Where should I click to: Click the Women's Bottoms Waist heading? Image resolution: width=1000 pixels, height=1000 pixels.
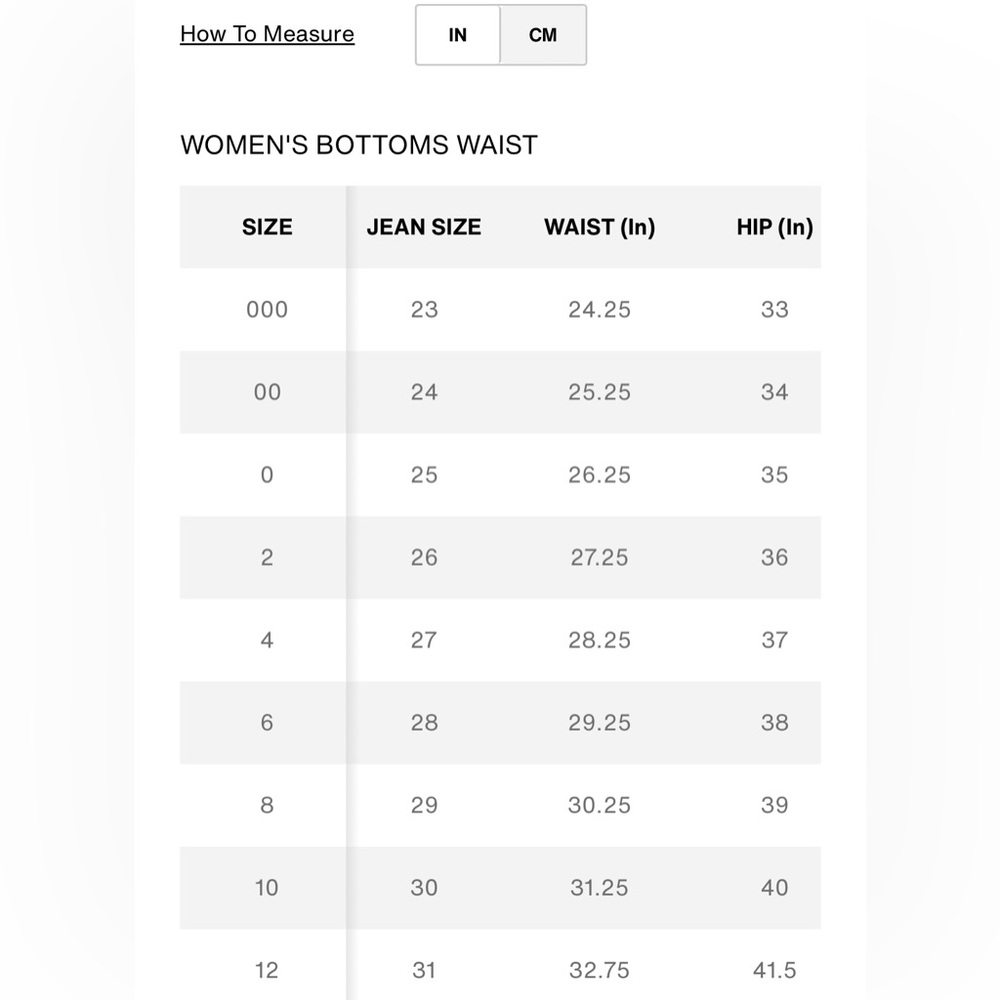coord(359,145)
